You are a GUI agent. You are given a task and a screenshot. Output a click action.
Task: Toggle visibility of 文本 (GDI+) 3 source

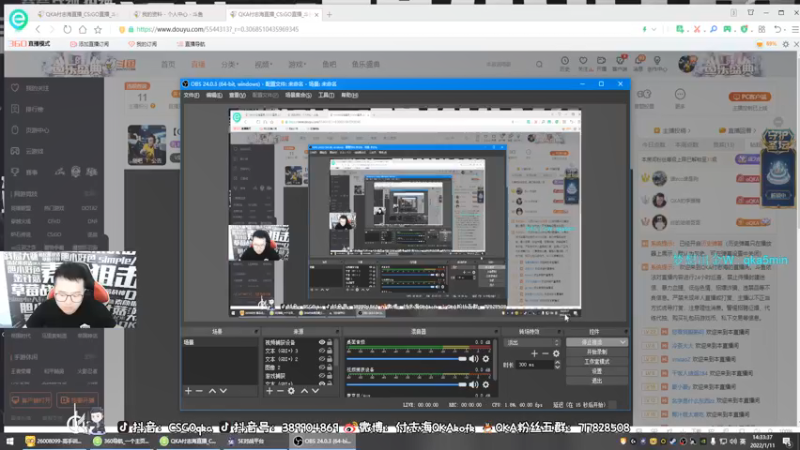coord(321,351)
